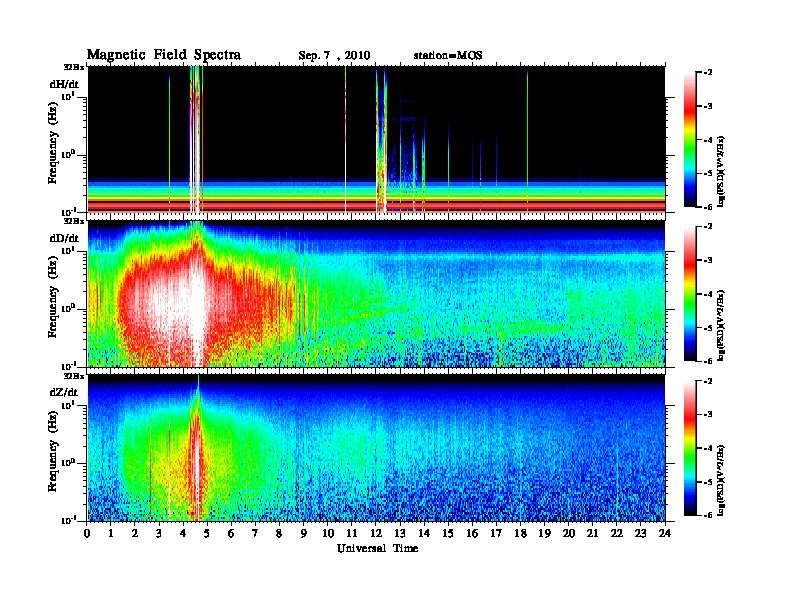Click hour tick label '11' on time axis
Image resolution: width=792 pixels, height=612 pixels.
point(352,534)
